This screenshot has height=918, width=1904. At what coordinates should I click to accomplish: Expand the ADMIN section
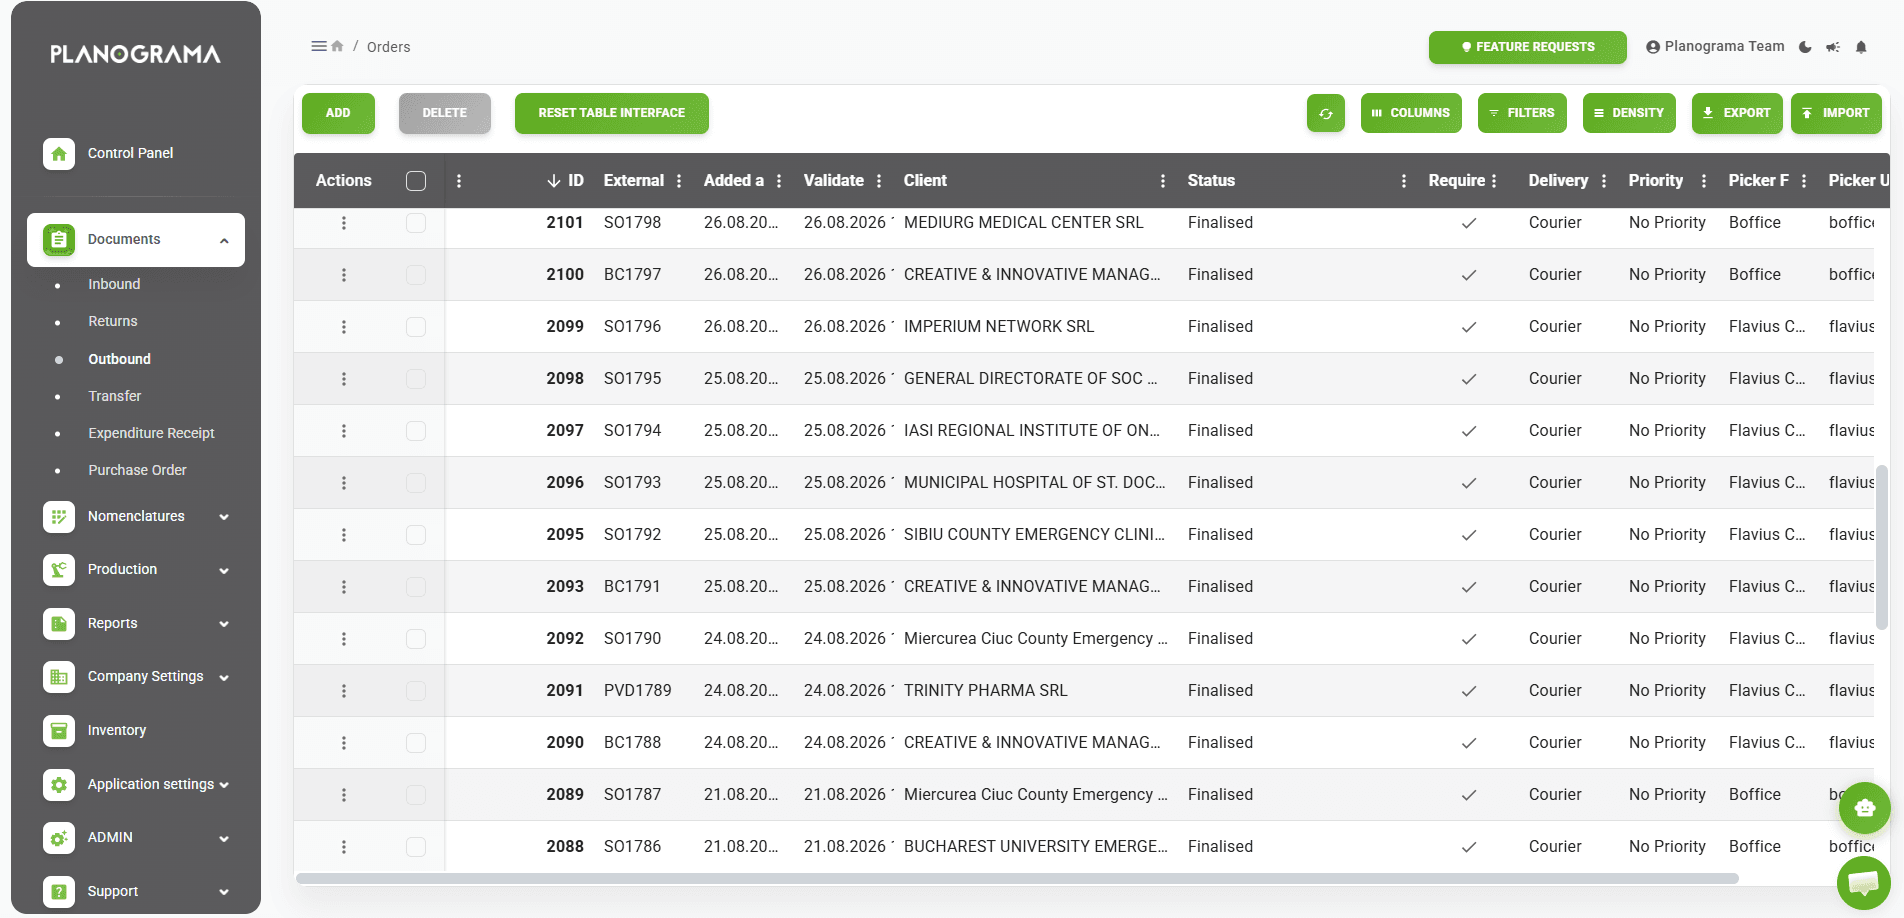[136, 838]
